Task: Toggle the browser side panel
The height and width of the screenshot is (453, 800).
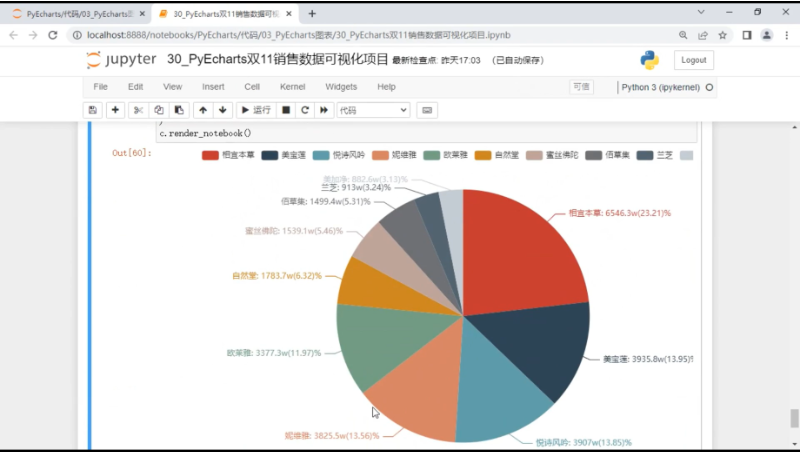Action: tap(747, 35)
